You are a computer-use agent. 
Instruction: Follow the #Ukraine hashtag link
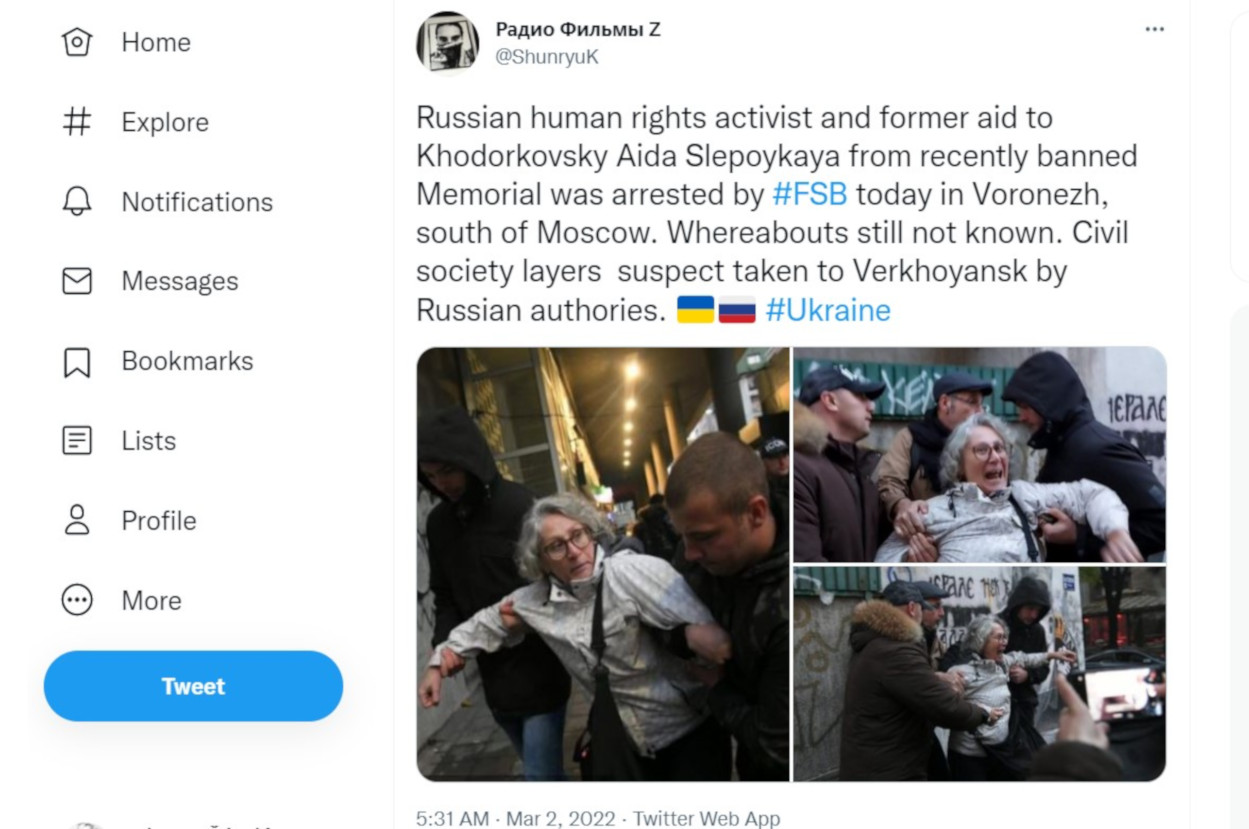(x=828, y=311)
